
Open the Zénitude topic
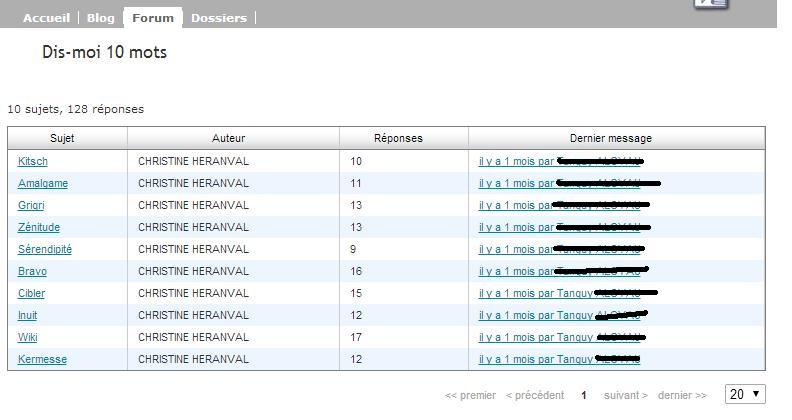click(x=39, y=227)
